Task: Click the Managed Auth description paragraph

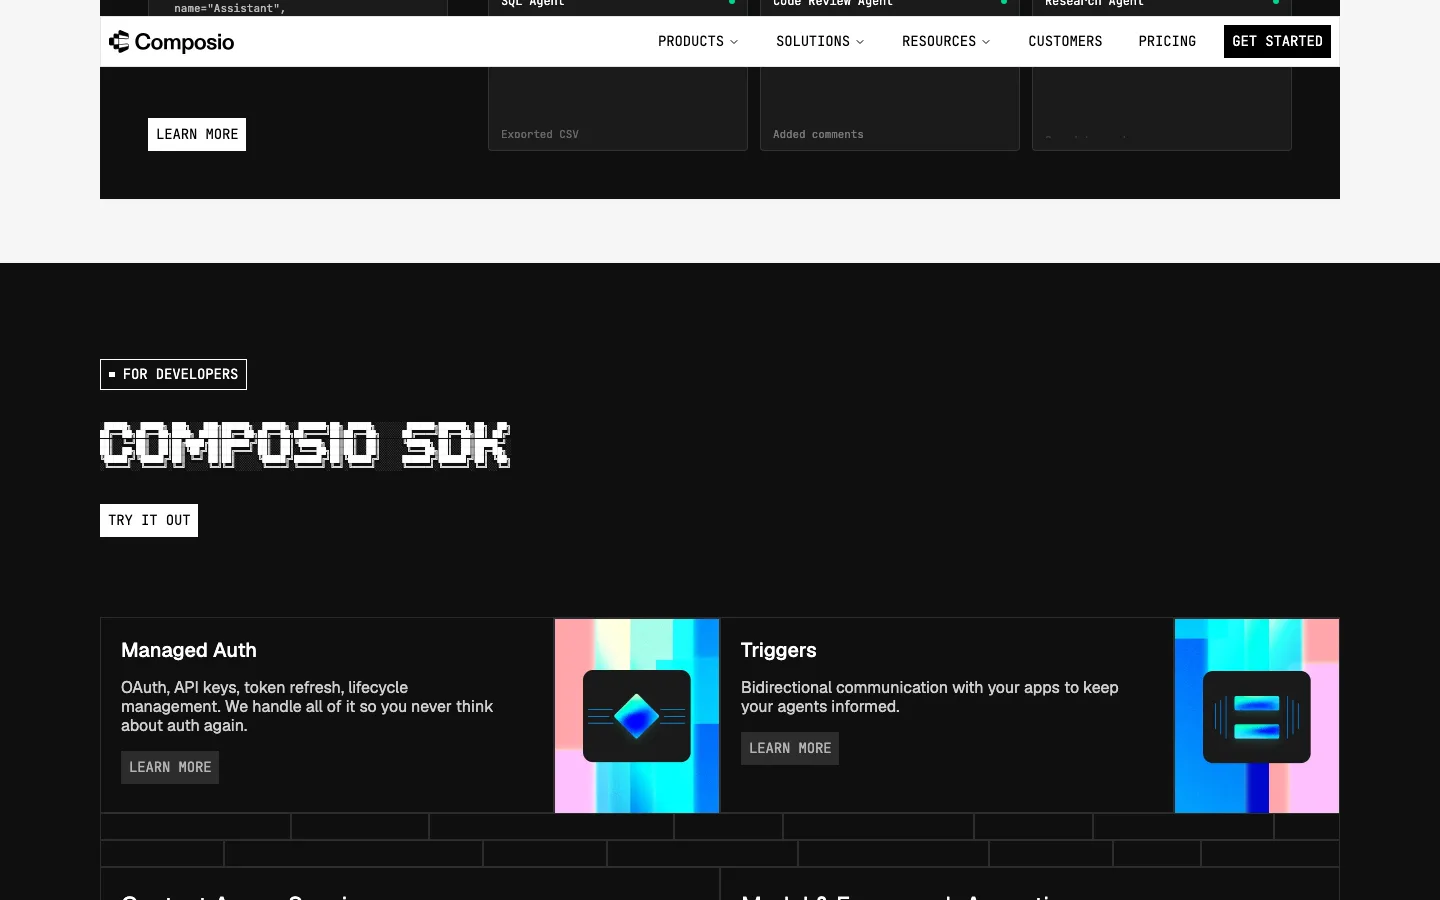Action: [308, 706]
